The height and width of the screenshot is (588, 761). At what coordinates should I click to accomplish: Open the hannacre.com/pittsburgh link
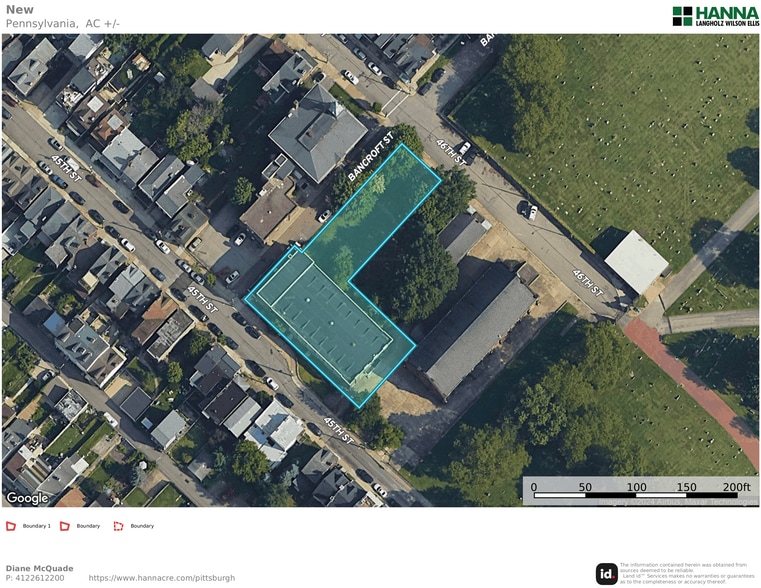click(162, 578)
